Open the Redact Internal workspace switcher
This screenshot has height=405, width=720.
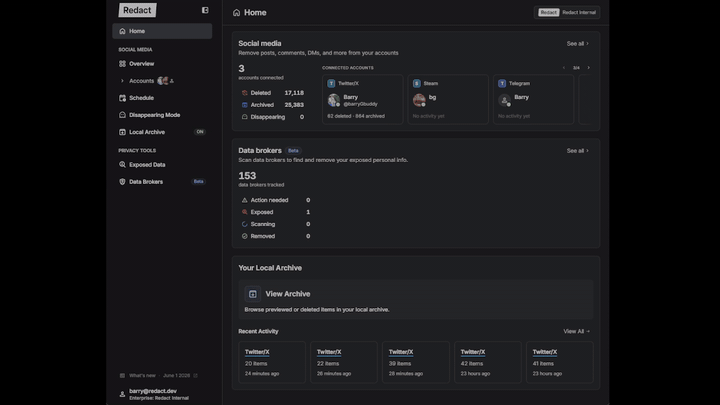click(567, 12)
